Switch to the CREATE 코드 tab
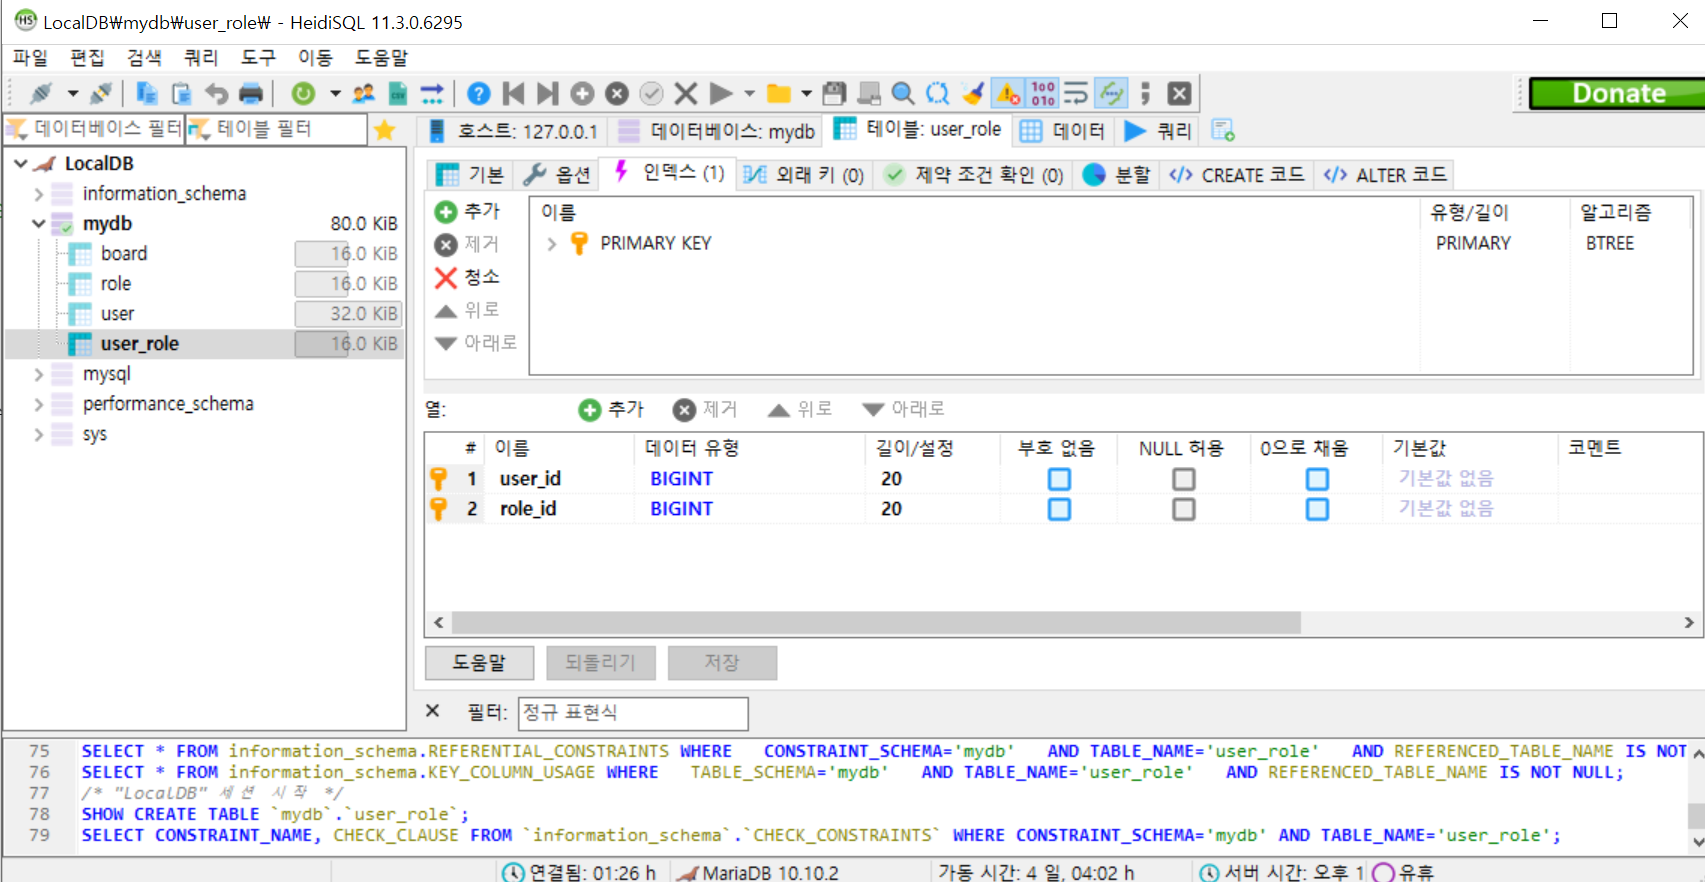The width and height of the screenshot is (1705, 882). pyautogui.click(x=1237, y=175)
